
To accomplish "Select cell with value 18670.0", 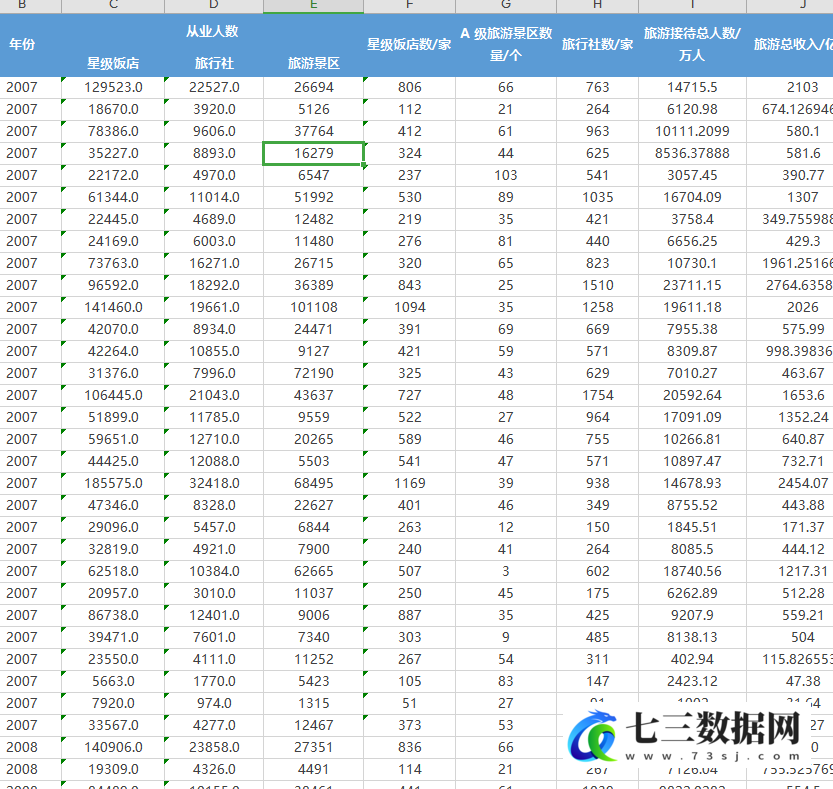I will point(113,109).
